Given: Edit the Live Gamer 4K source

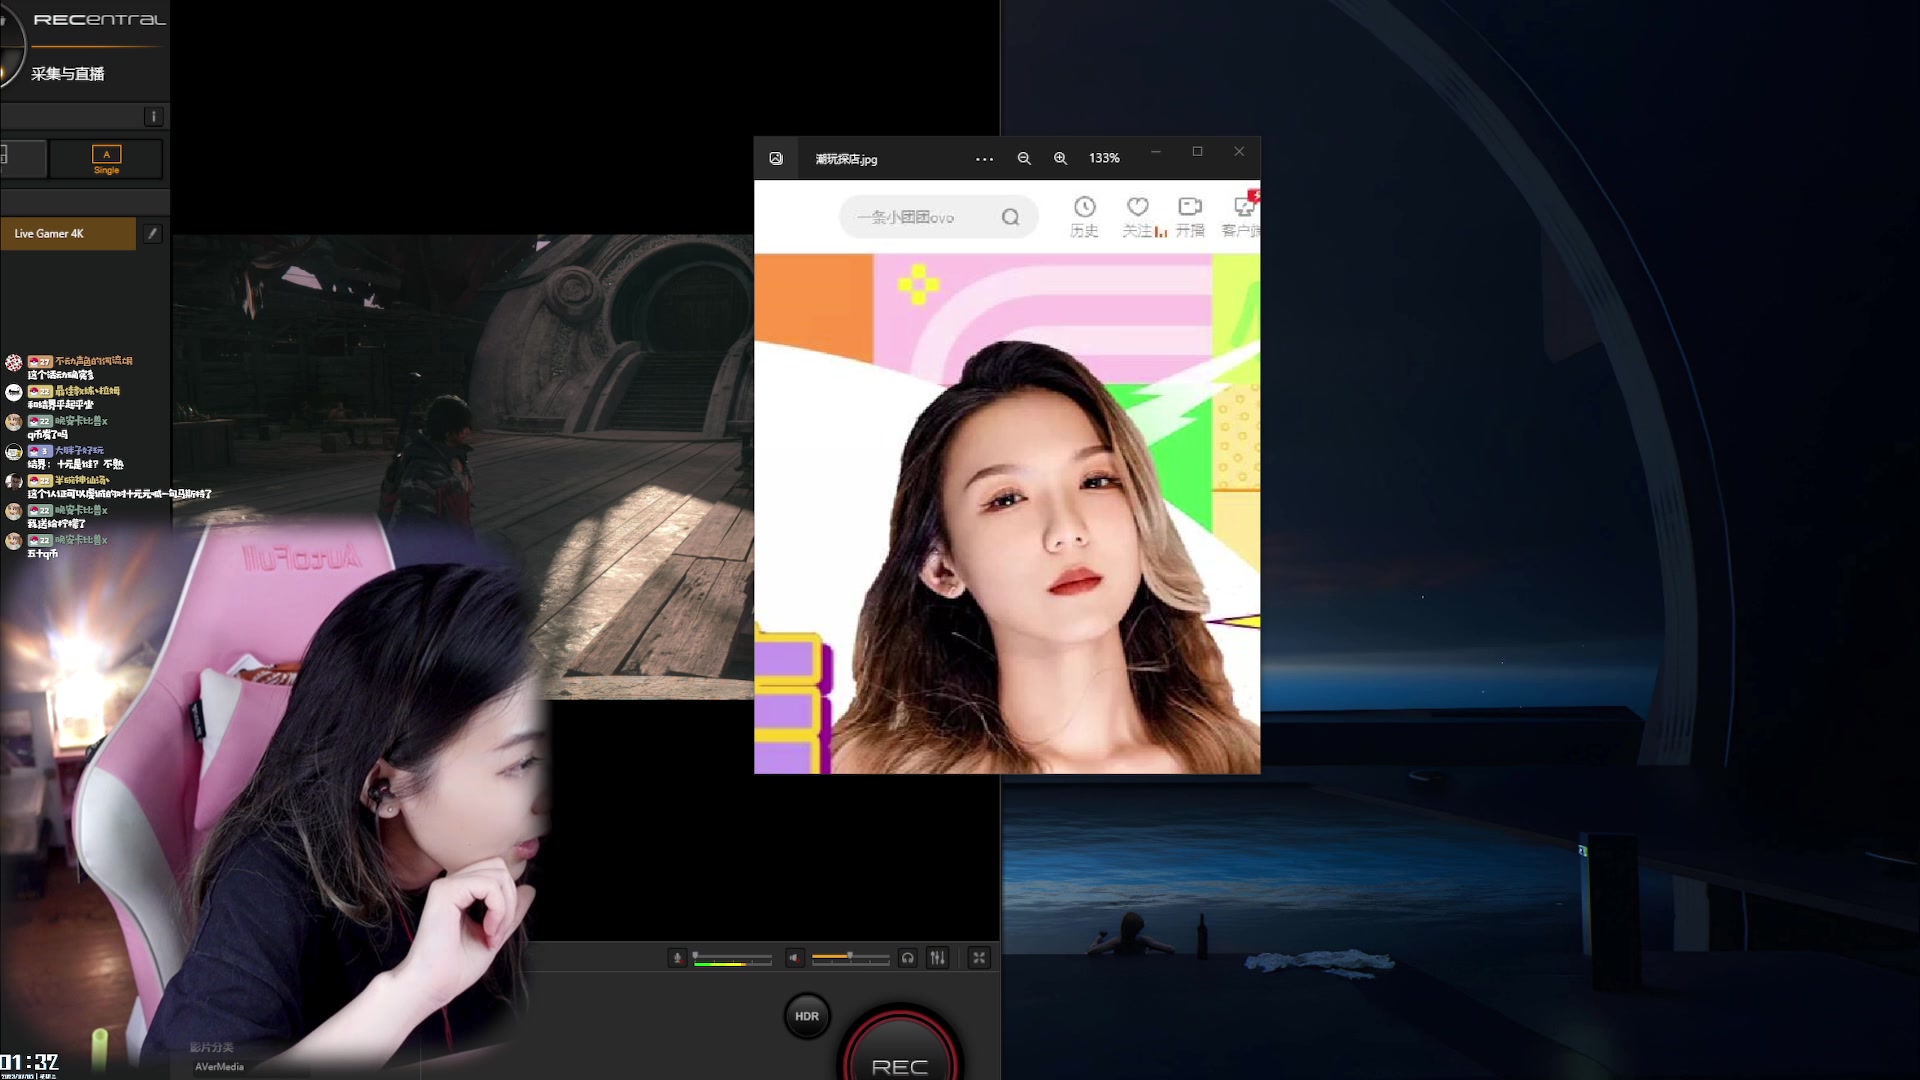Looking at the screenshot, I should (x=152, y=233).
